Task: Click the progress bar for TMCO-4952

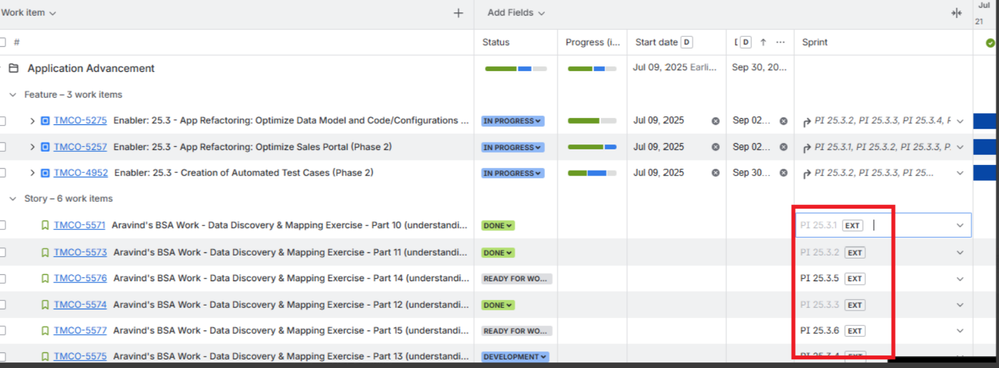Action: pyautogui.click(x=592, y=173)
